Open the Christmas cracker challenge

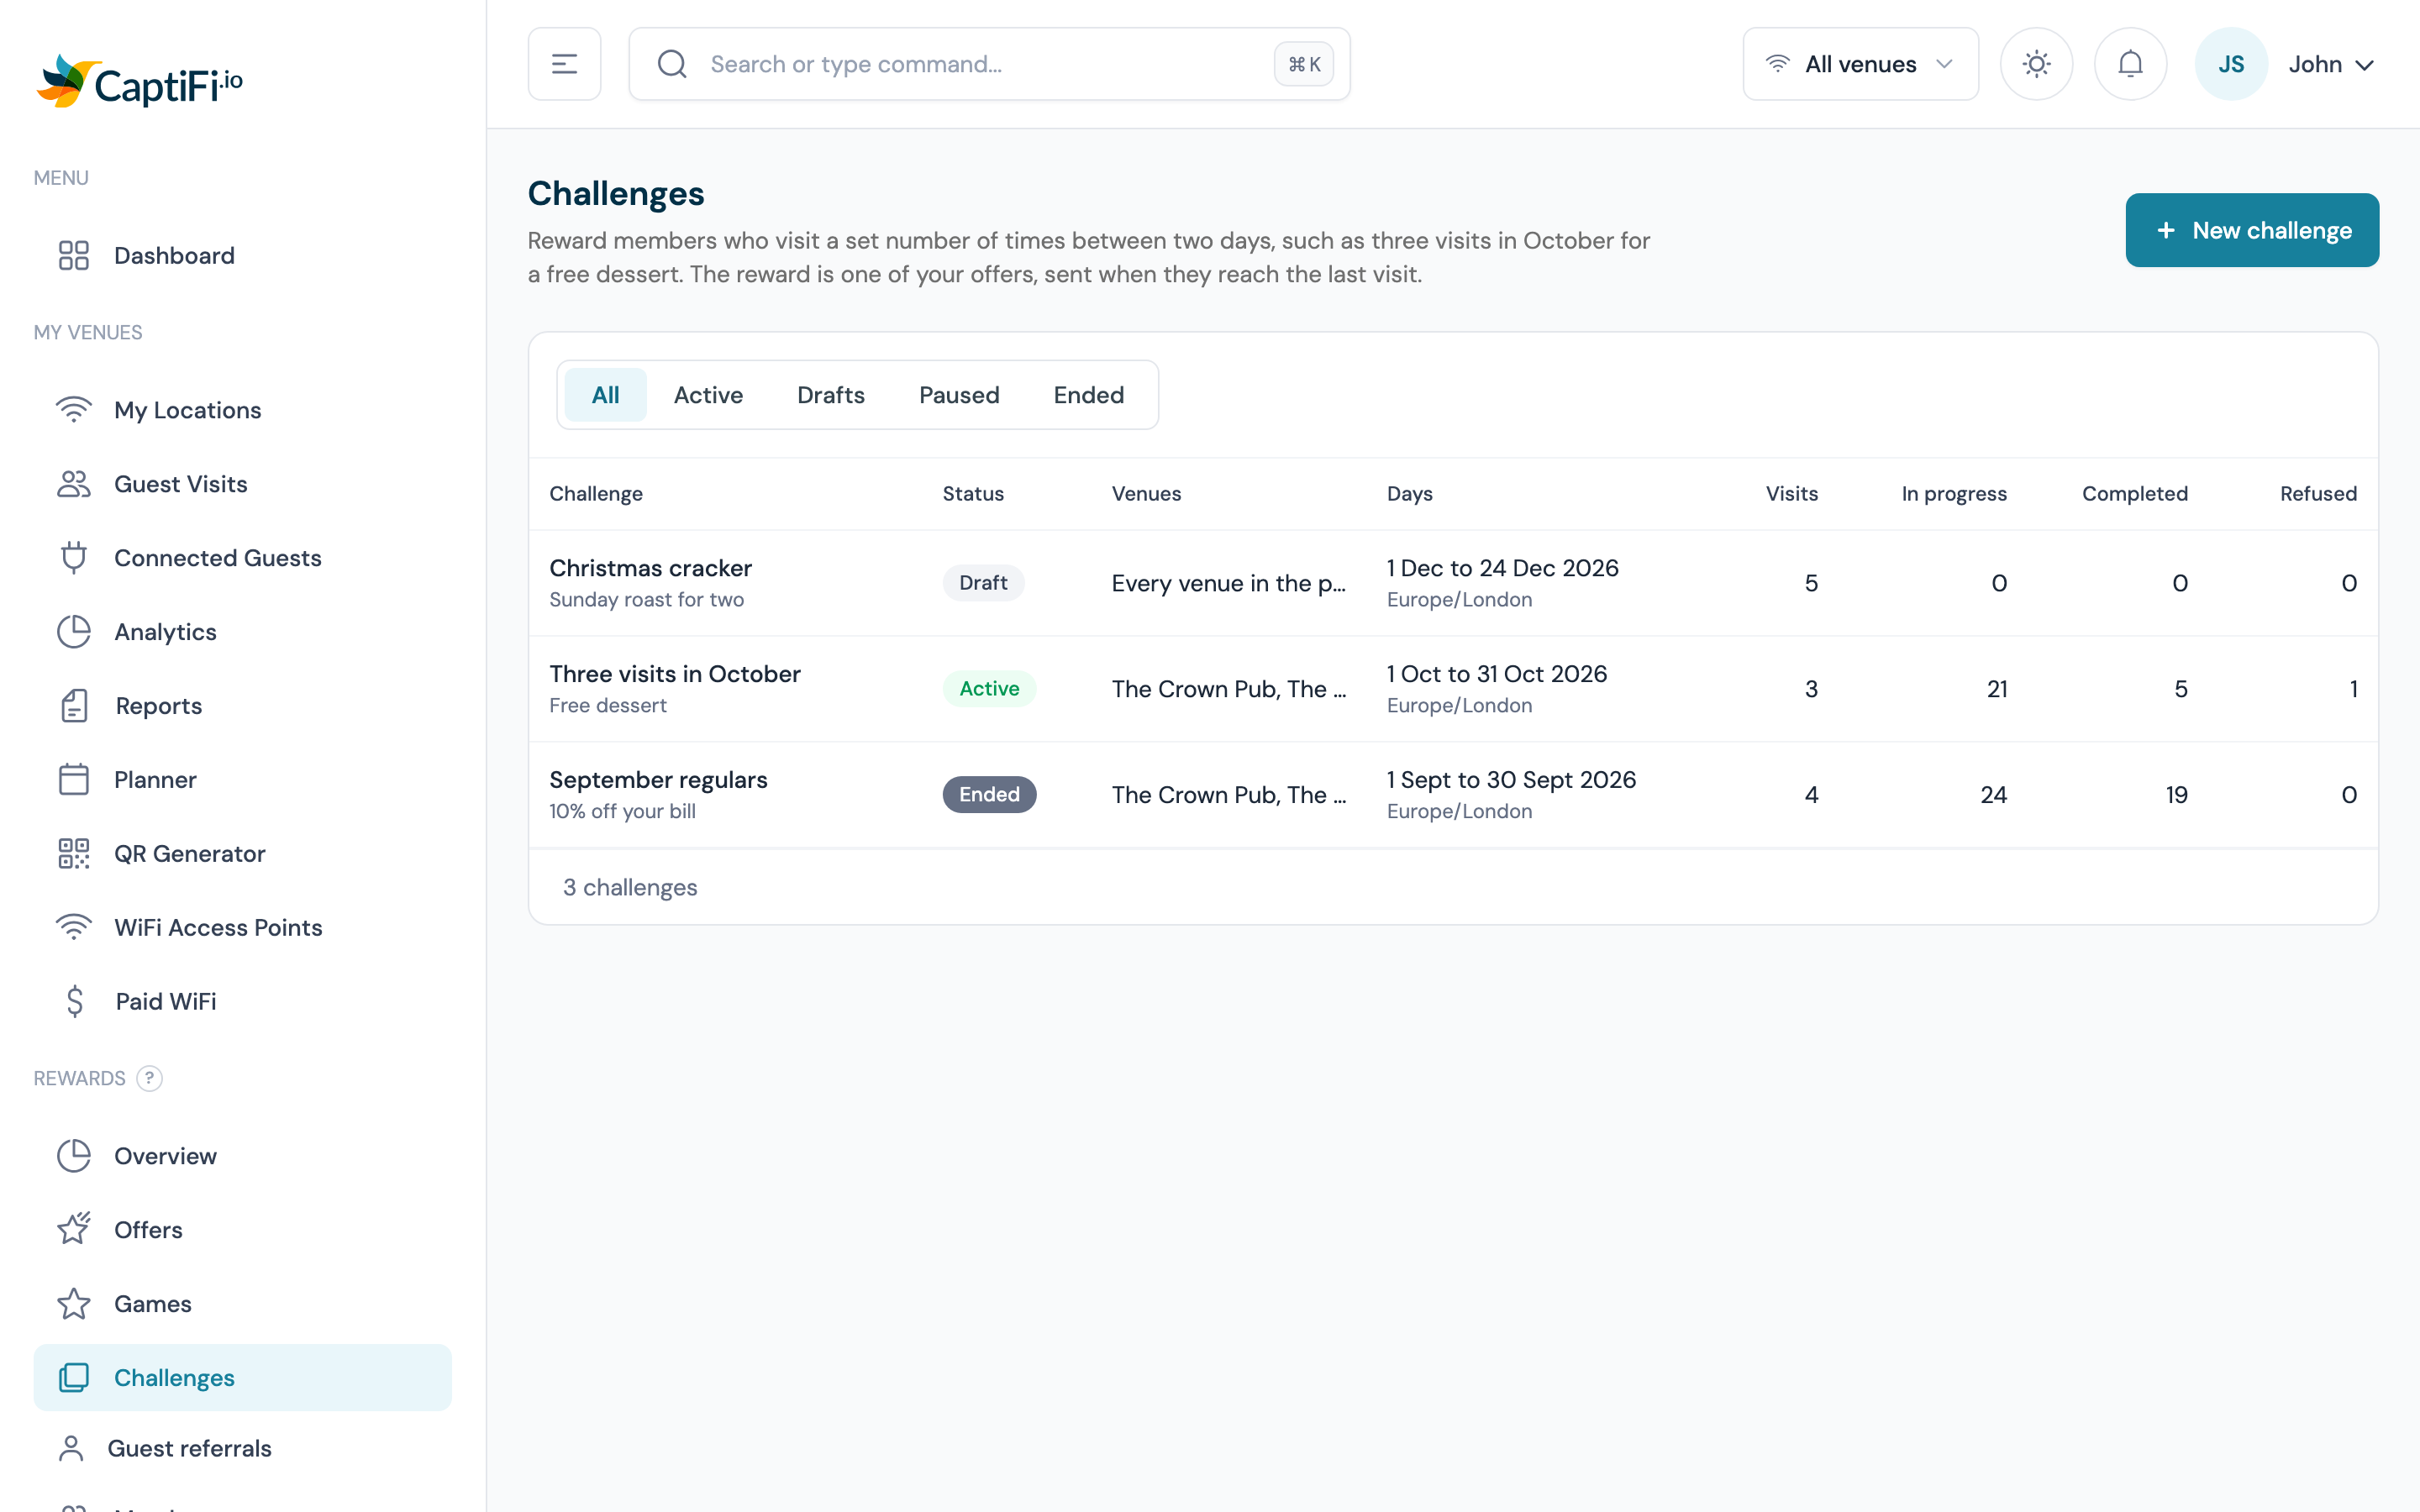pos(650,568)
